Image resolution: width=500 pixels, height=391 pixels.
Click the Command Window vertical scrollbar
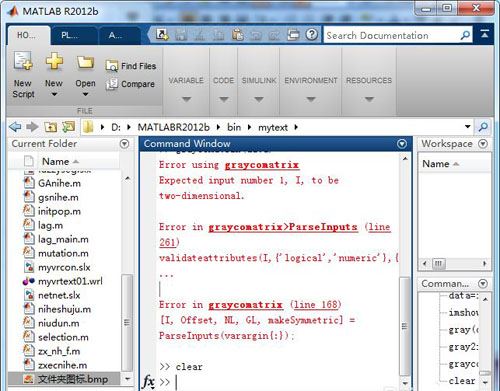[x=405, y=326]
